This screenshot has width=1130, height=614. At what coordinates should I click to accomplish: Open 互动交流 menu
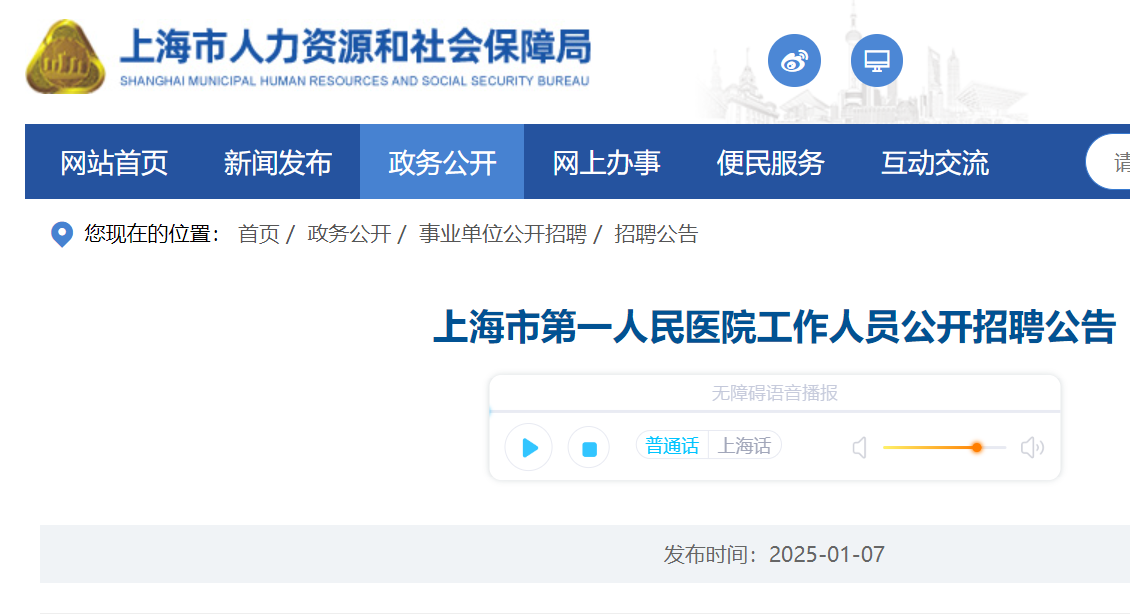pyautogui.click(x=935, y=163)
